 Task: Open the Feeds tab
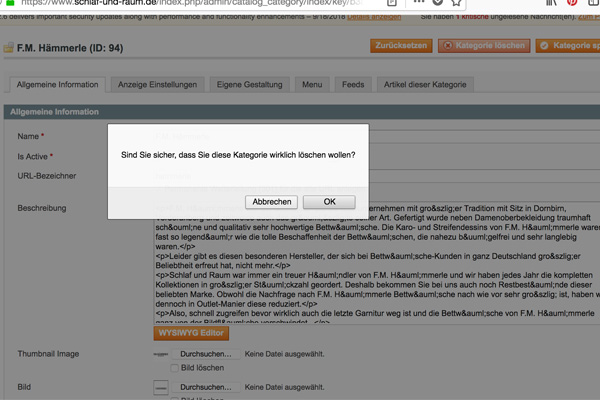pos(353,86)
